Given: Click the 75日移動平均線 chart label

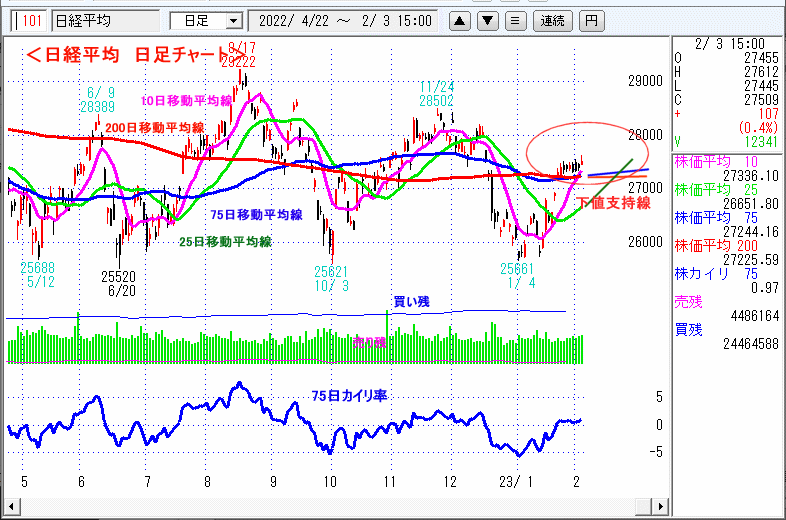Looking at the screenshot, I should click(x=256, y=215).
